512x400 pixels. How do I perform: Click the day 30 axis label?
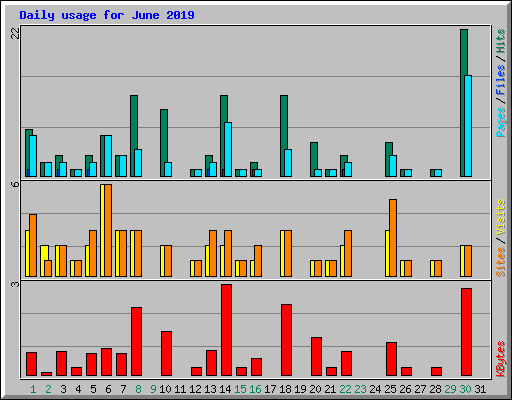click(465, 389)
